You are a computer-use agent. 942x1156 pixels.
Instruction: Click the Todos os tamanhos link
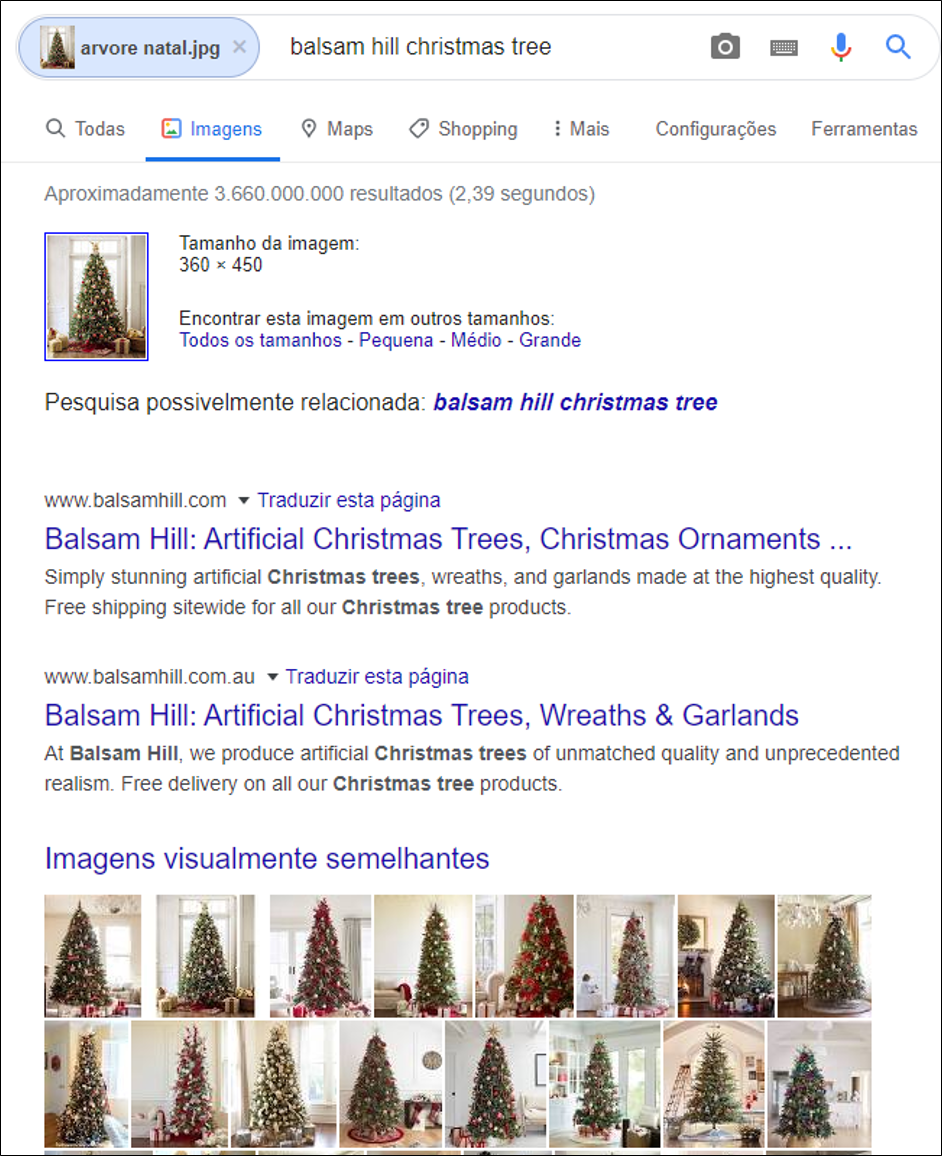pyautogui.click(x=260, y=341)
